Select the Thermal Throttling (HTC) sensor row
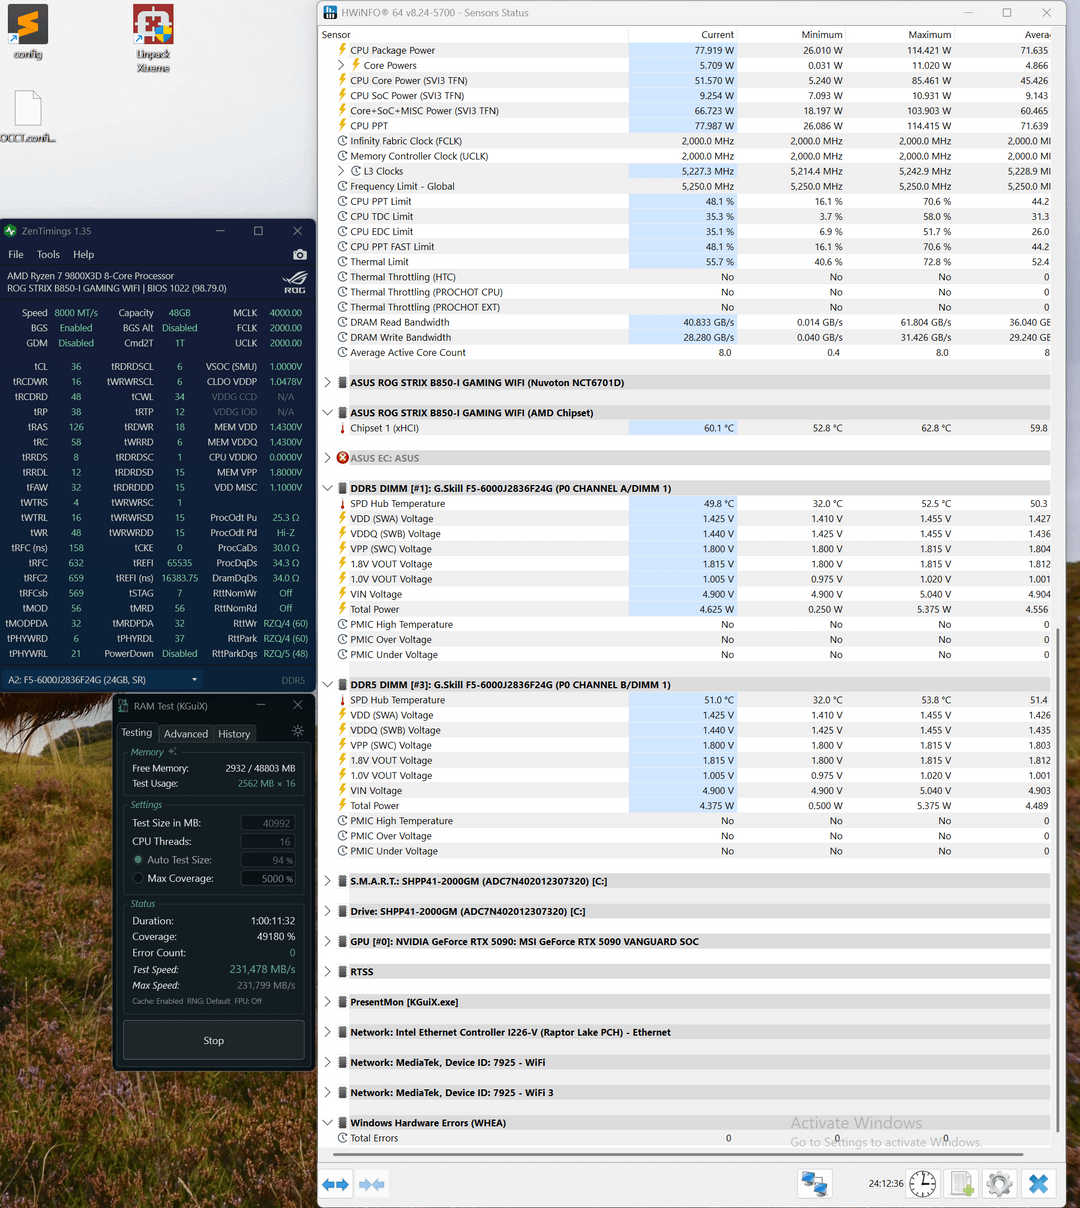 pos(685,277)
